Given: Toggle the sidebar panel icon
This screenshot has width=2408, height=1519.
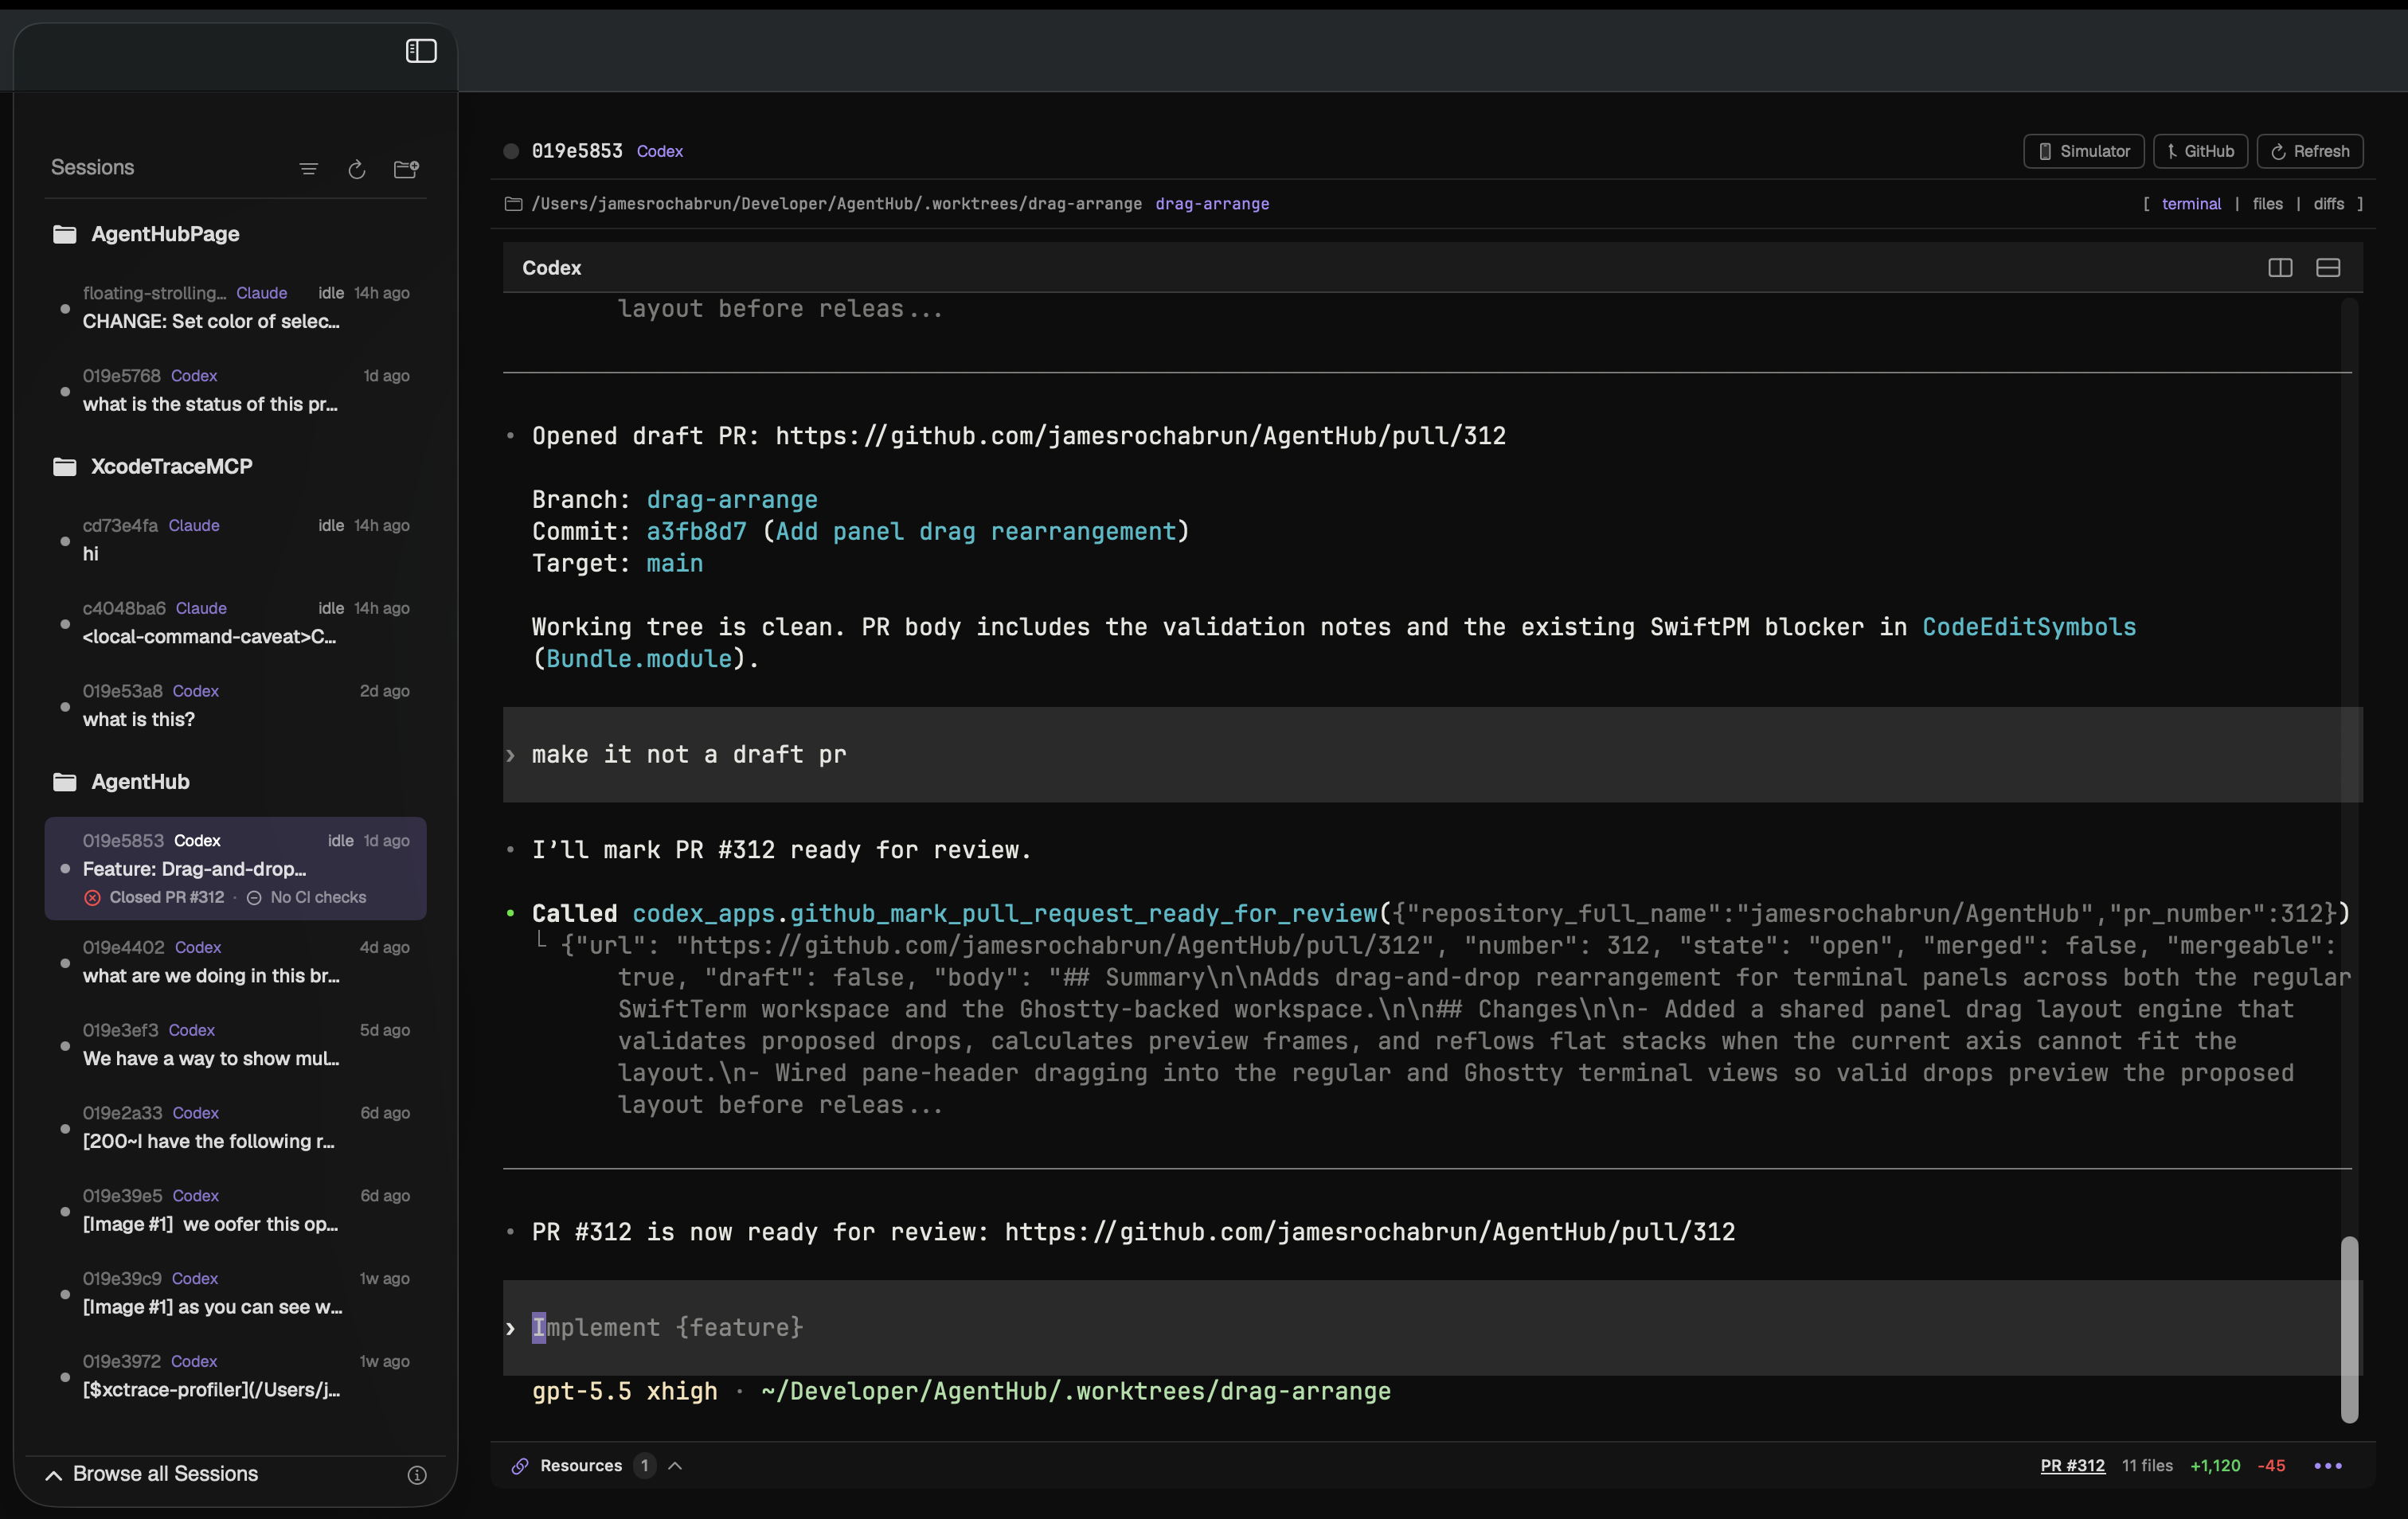Looking at the screenshot, I should point(421,51).
